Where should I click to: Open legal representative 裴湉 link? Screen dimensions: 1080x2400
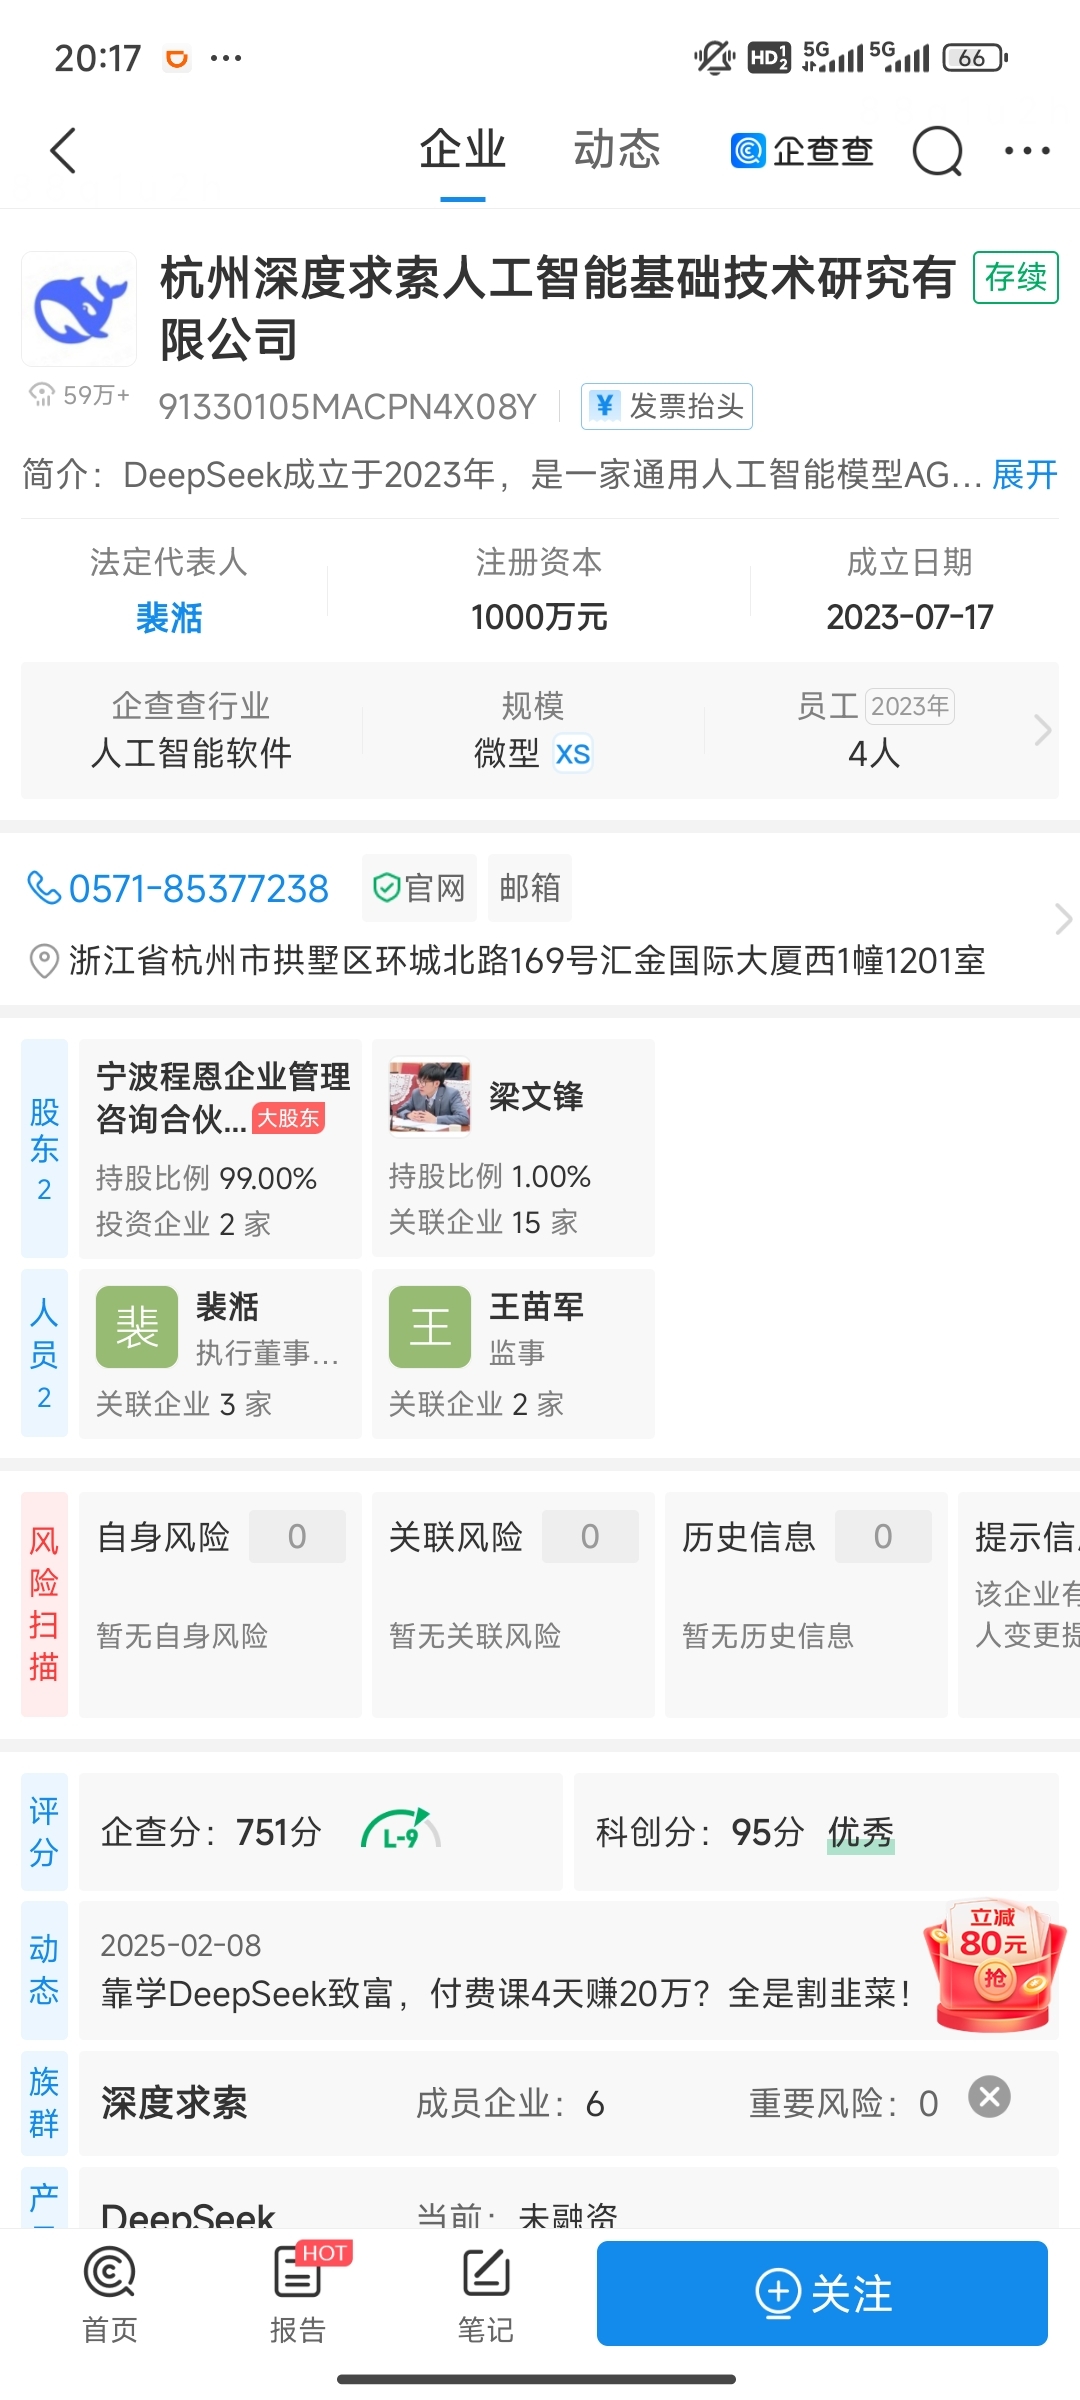[169, 617]
